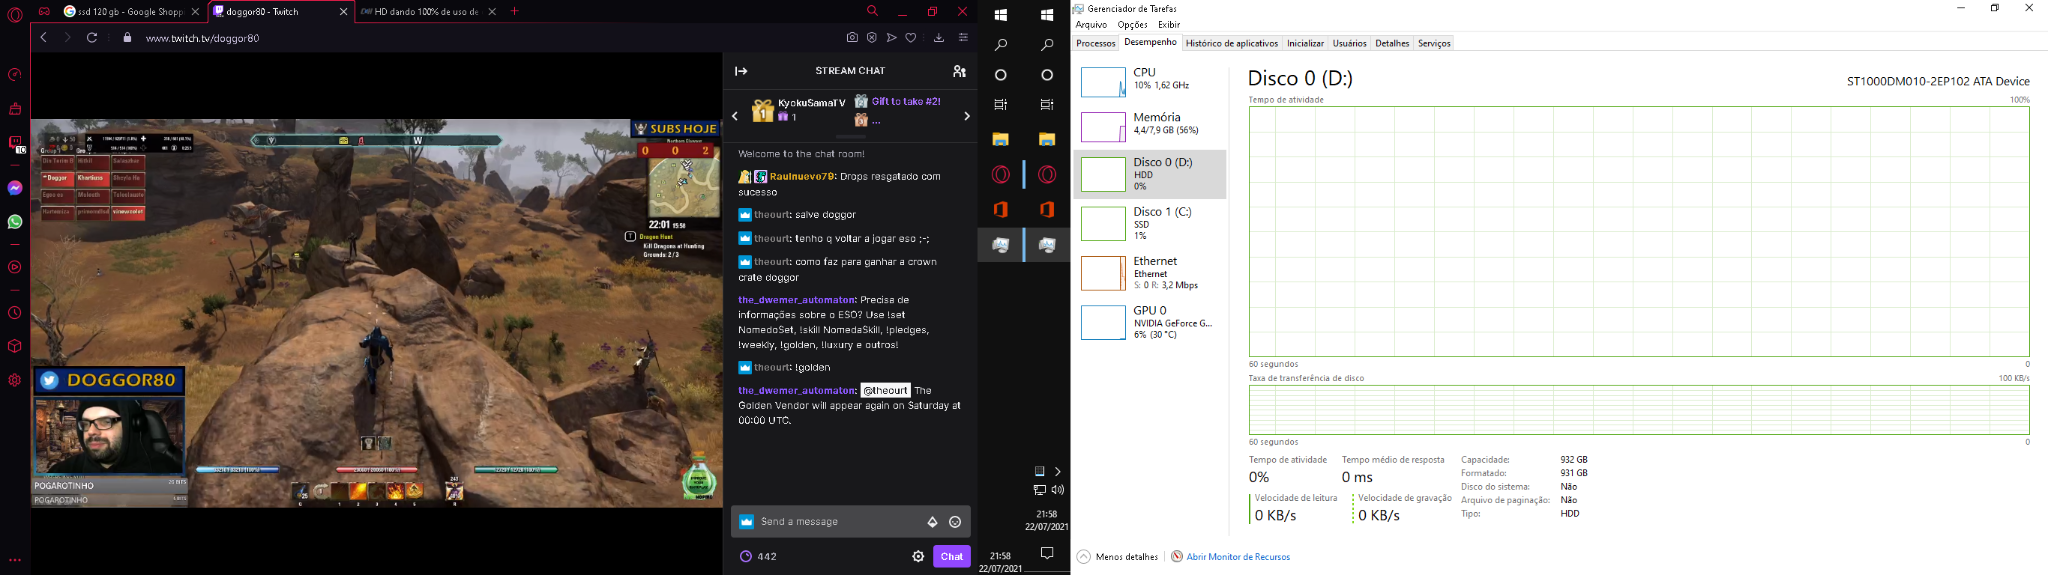This screenshot has height=575, width=2048.
Task: Collapse with Menos detalhes
Action: click(1118, 557)
